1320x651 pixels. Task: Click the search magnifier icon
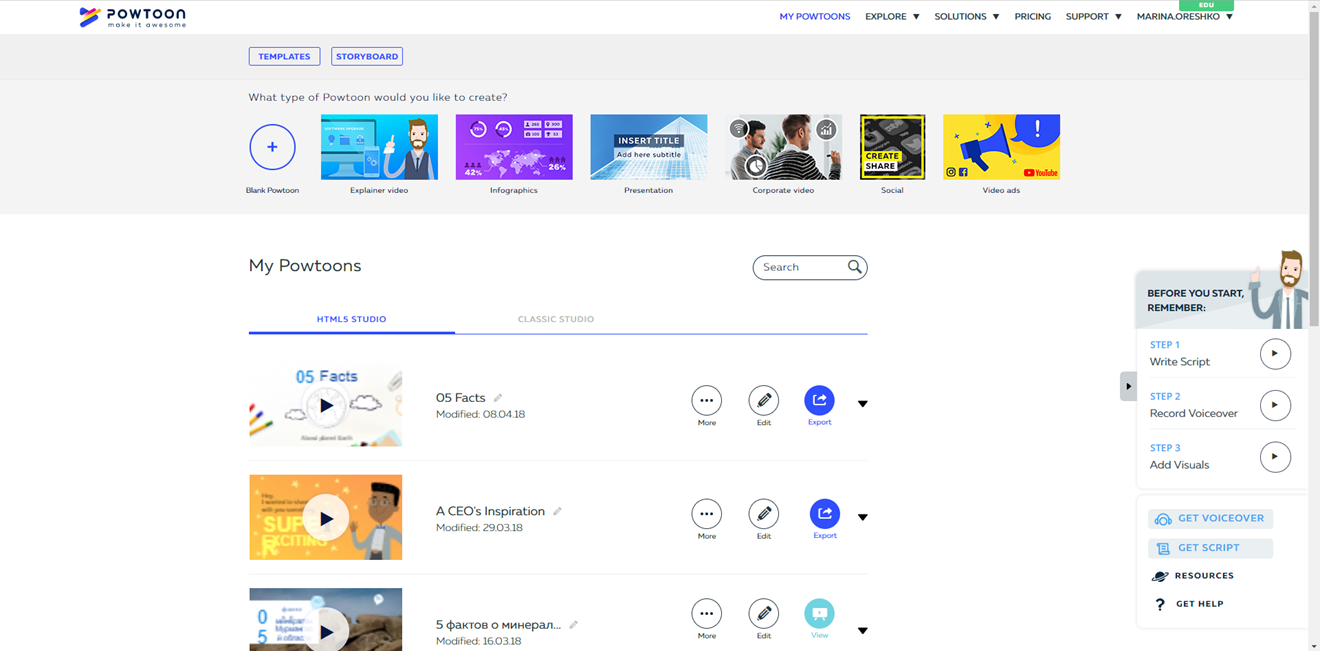pyautogui.click(x=854, y=267)
